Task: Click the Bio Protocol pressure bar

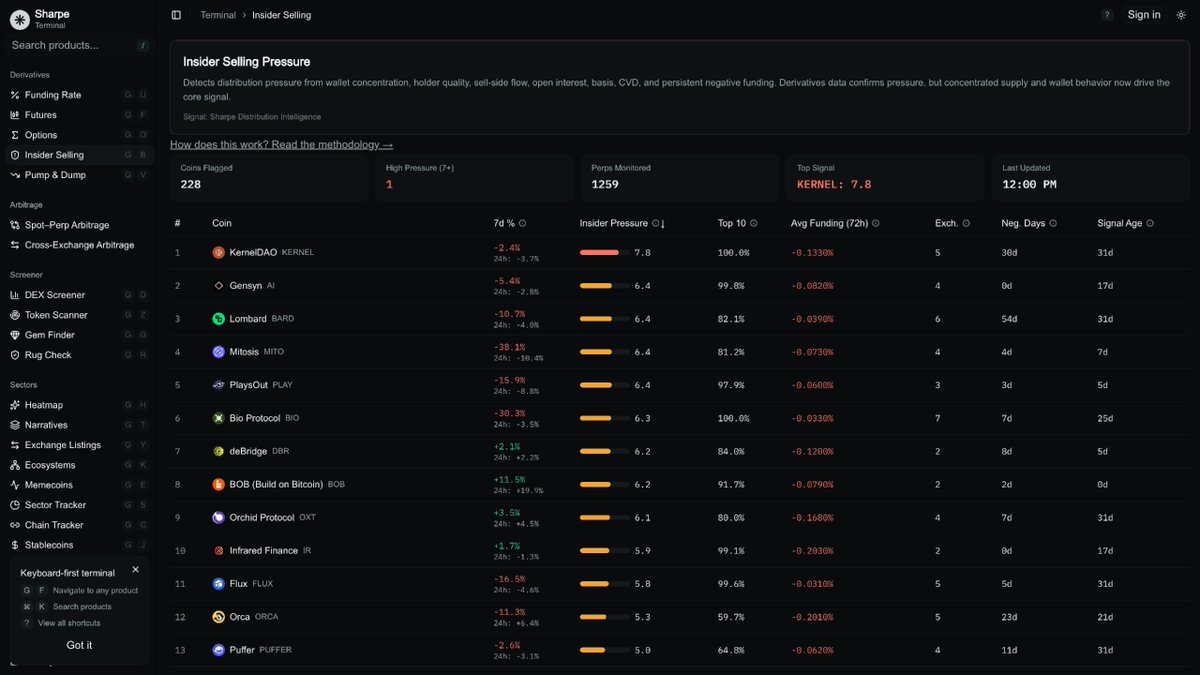Action: point(596,418)
